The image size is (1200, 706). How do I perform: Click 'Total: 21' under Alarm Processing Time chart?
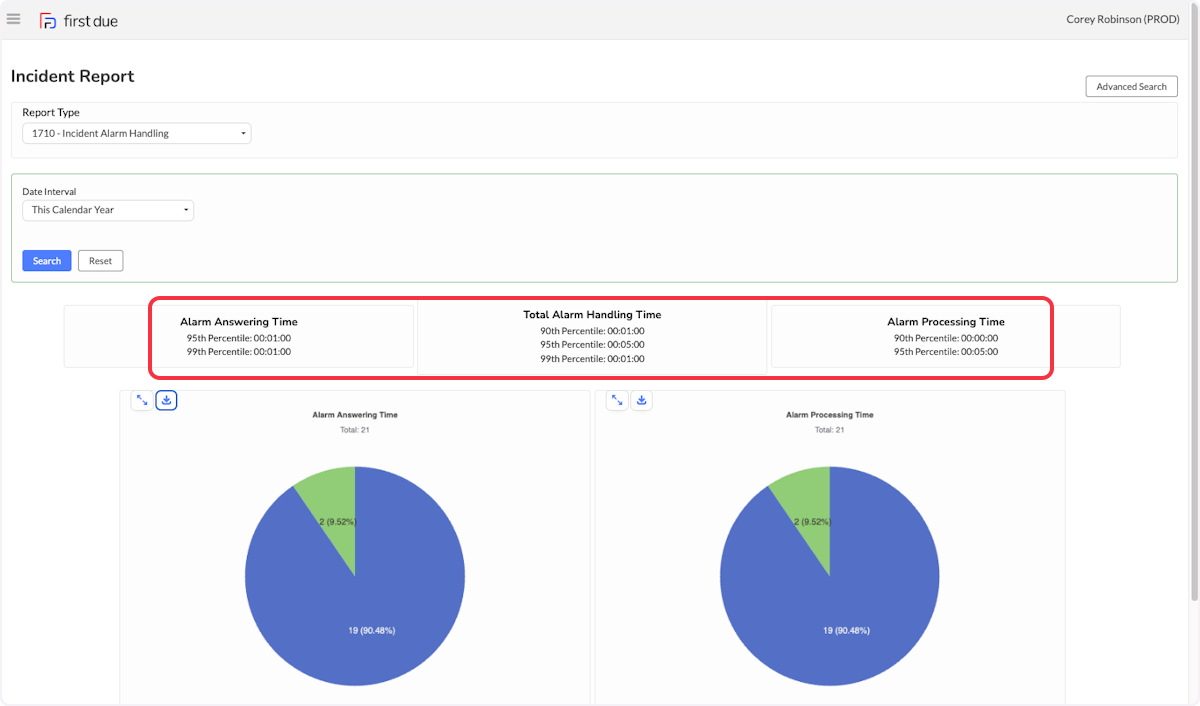[x=830, y=430]
